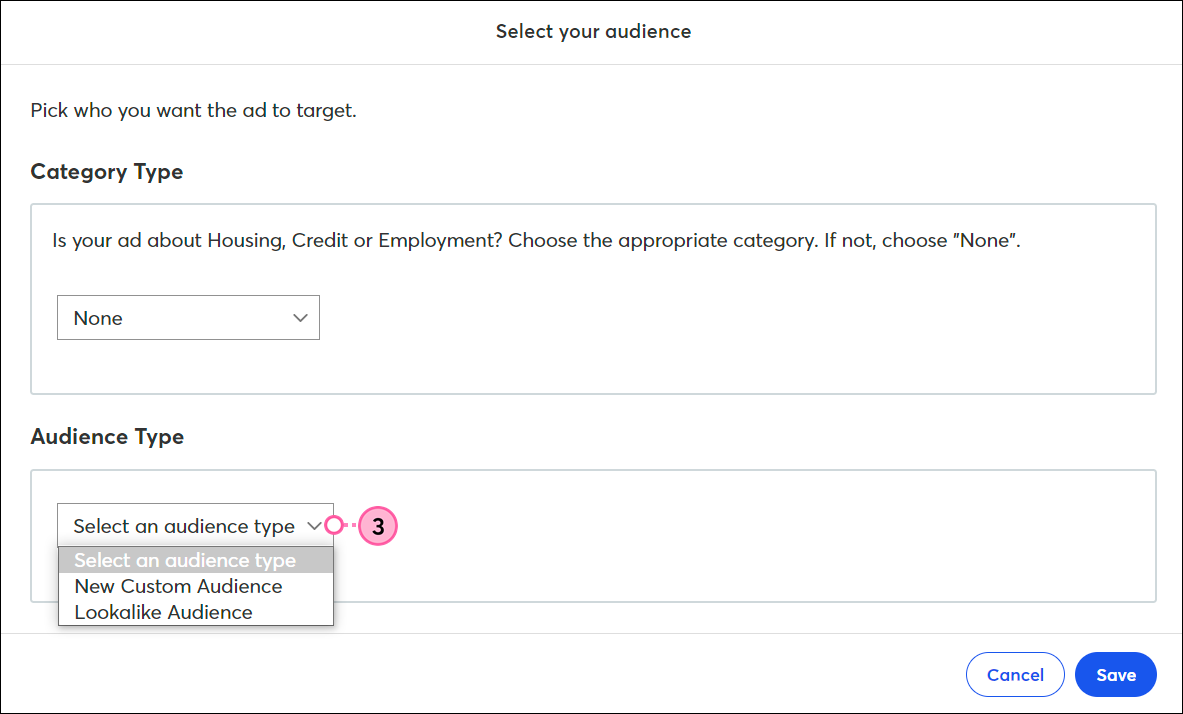Click the Category Type heading
This screenshot has height=714, width=1183.
tap(106, 172)
